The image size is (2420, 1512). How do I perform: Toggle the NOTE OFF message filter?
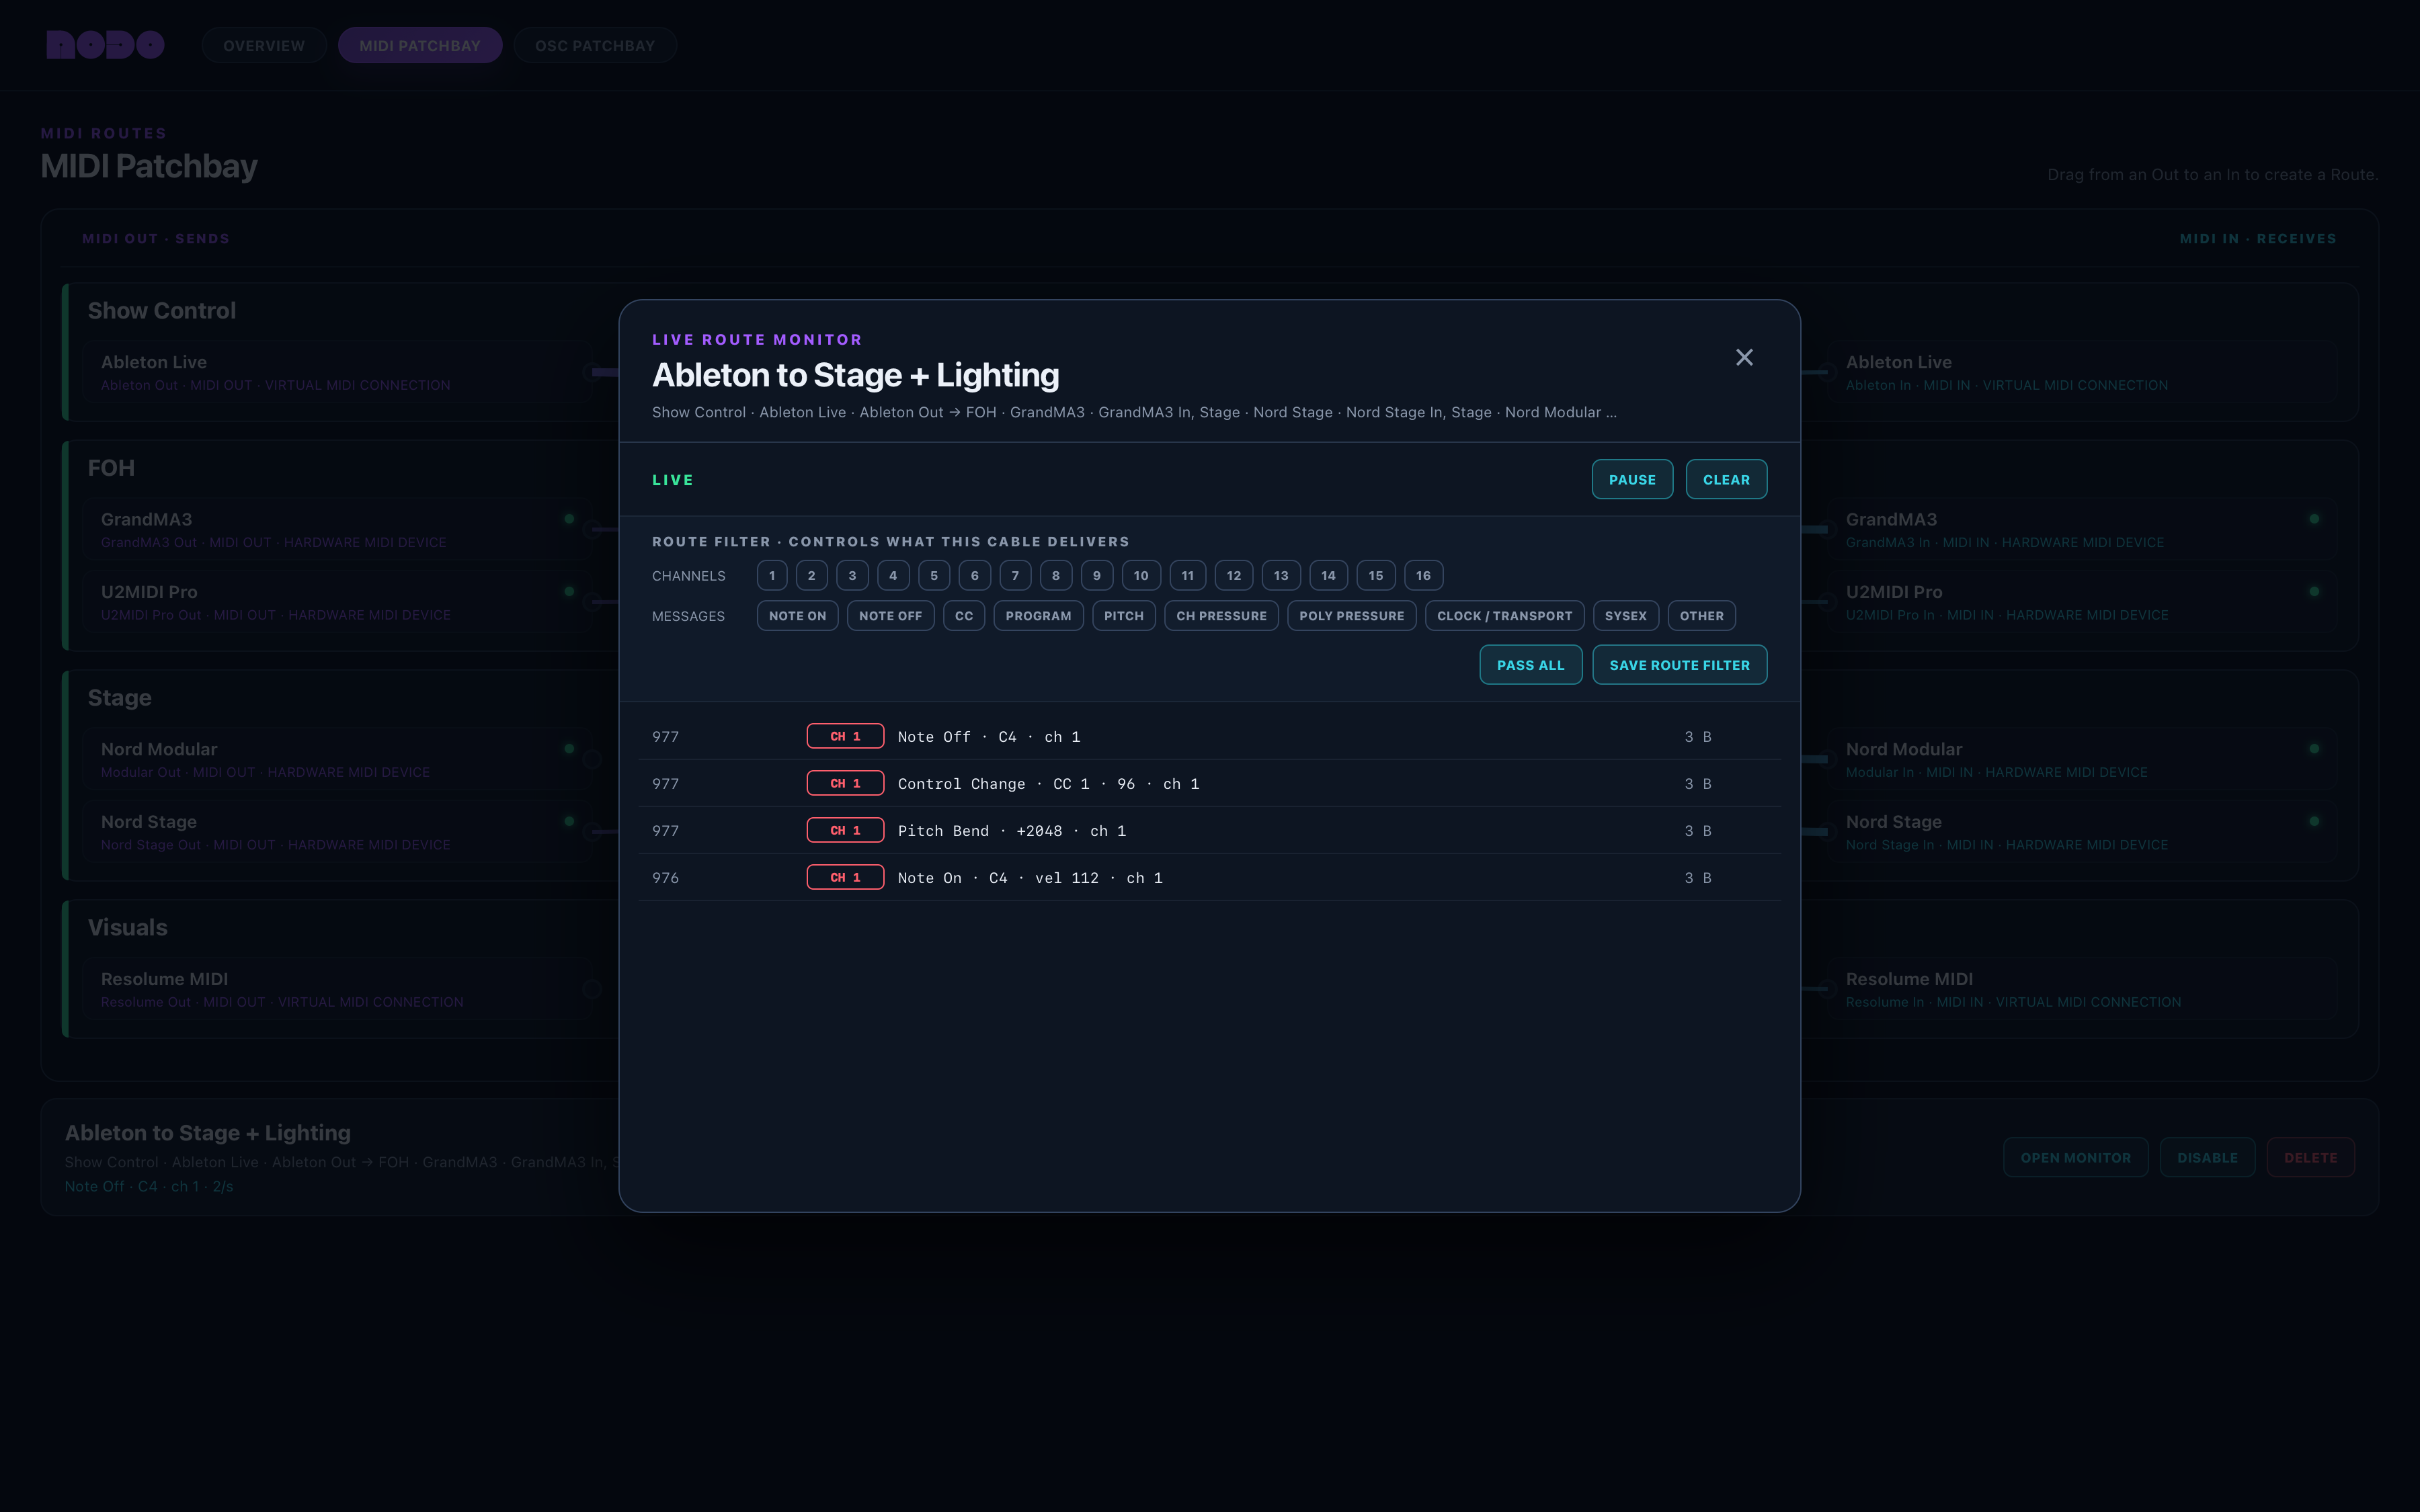click(x=890, y=616)
